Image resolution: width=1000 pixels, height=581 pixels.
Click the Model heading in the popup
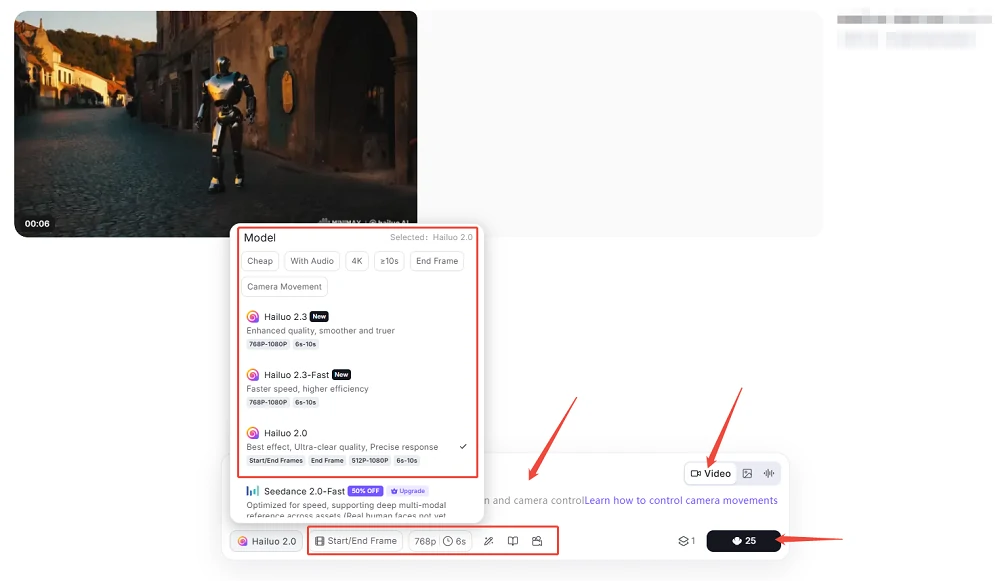(260, 237)
